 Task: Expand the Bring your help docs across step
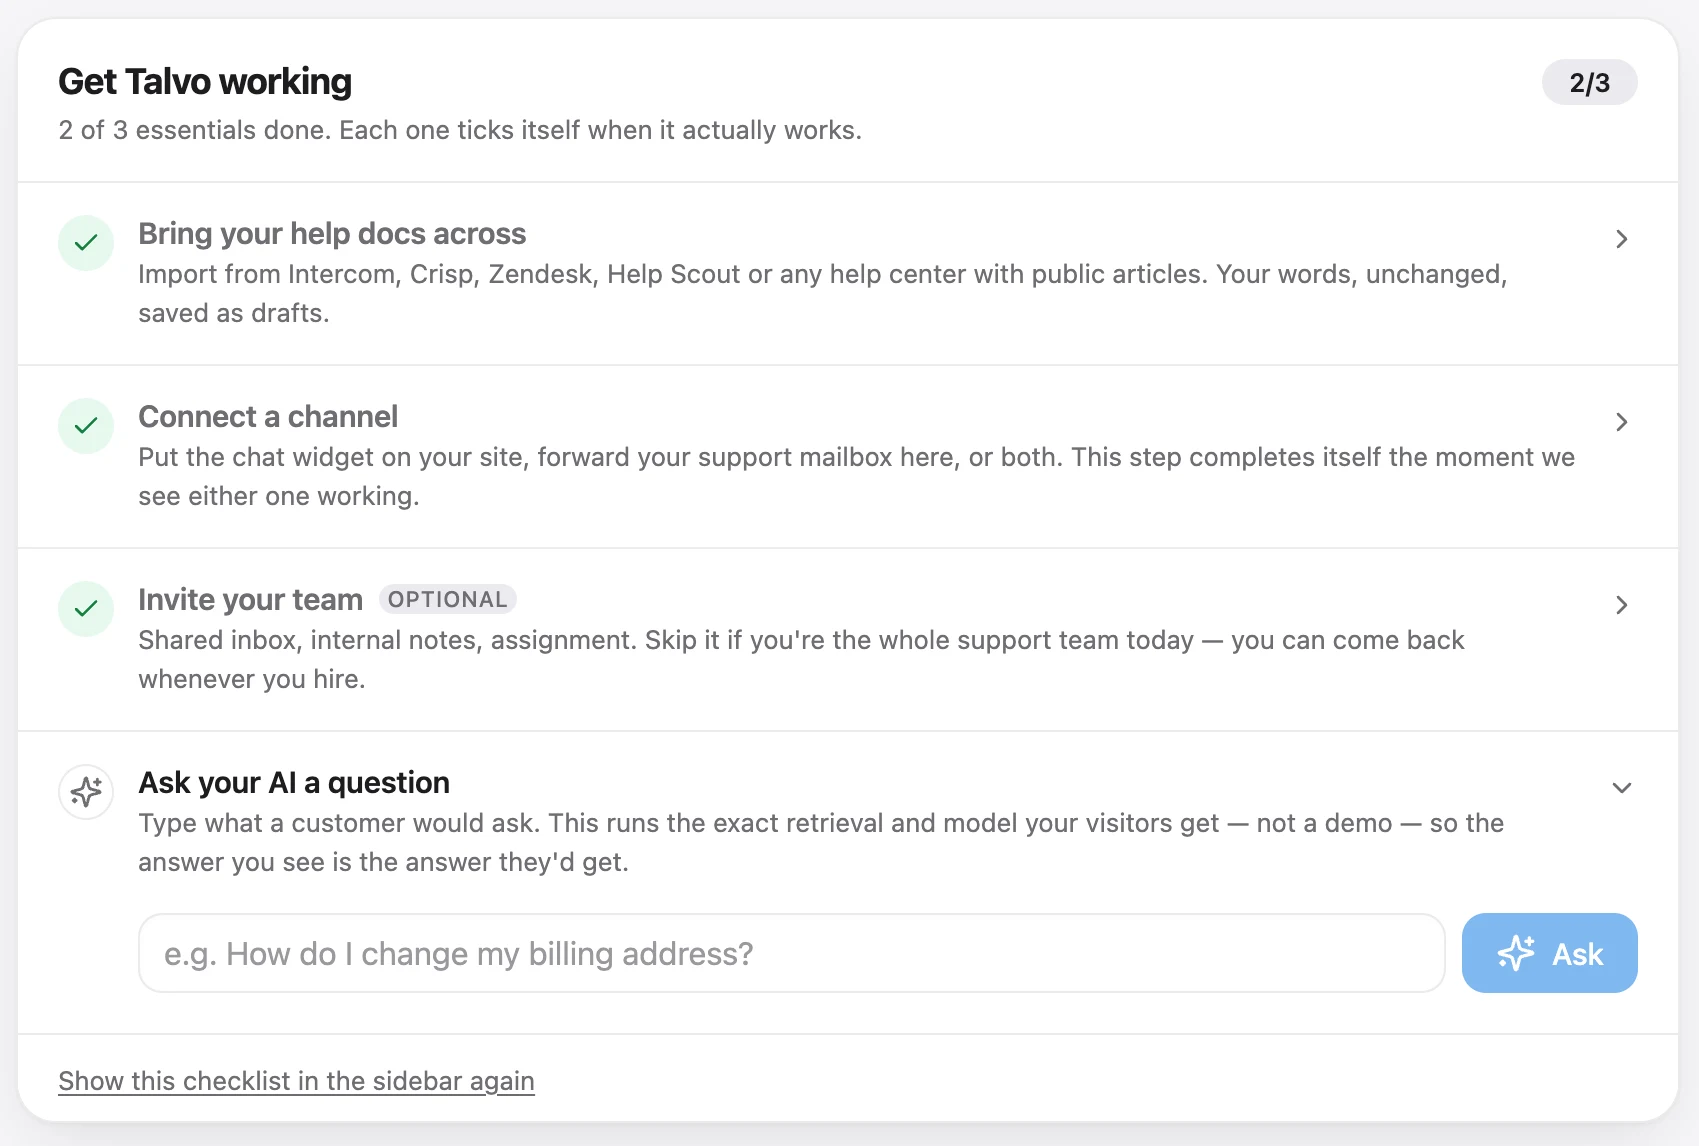tap(1622, 239)
